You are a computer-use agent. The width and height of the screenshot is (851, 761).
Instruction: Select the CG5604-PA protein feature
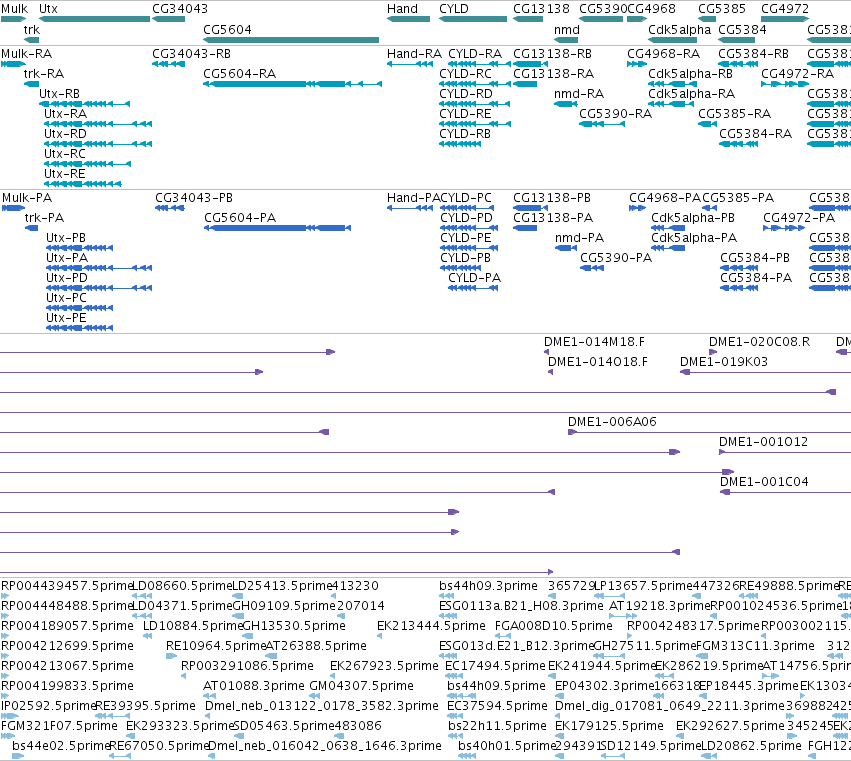click(277, 228)
